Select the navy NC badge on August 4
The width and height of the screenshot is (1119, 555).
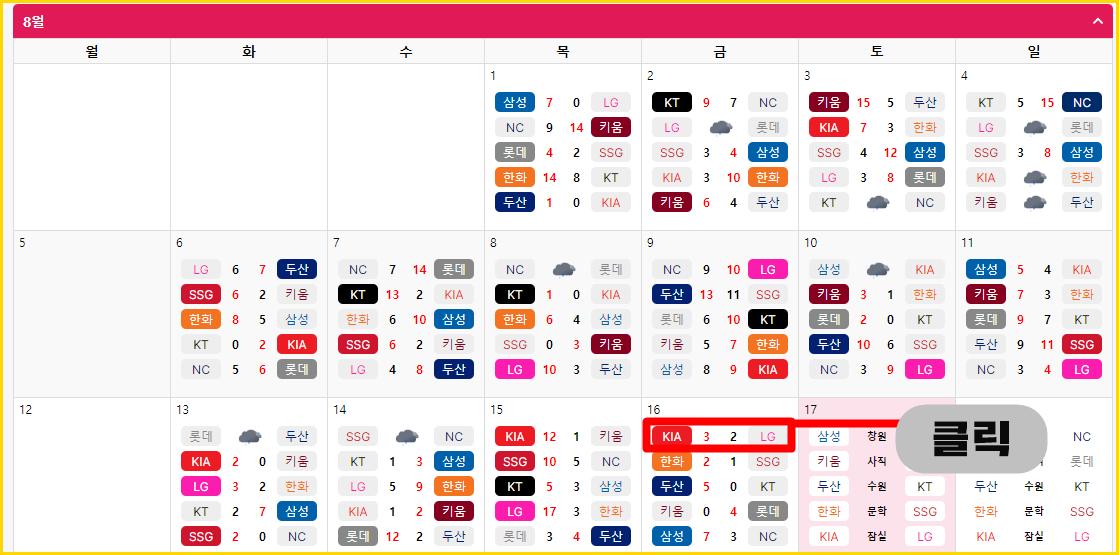coord(1082,103)
